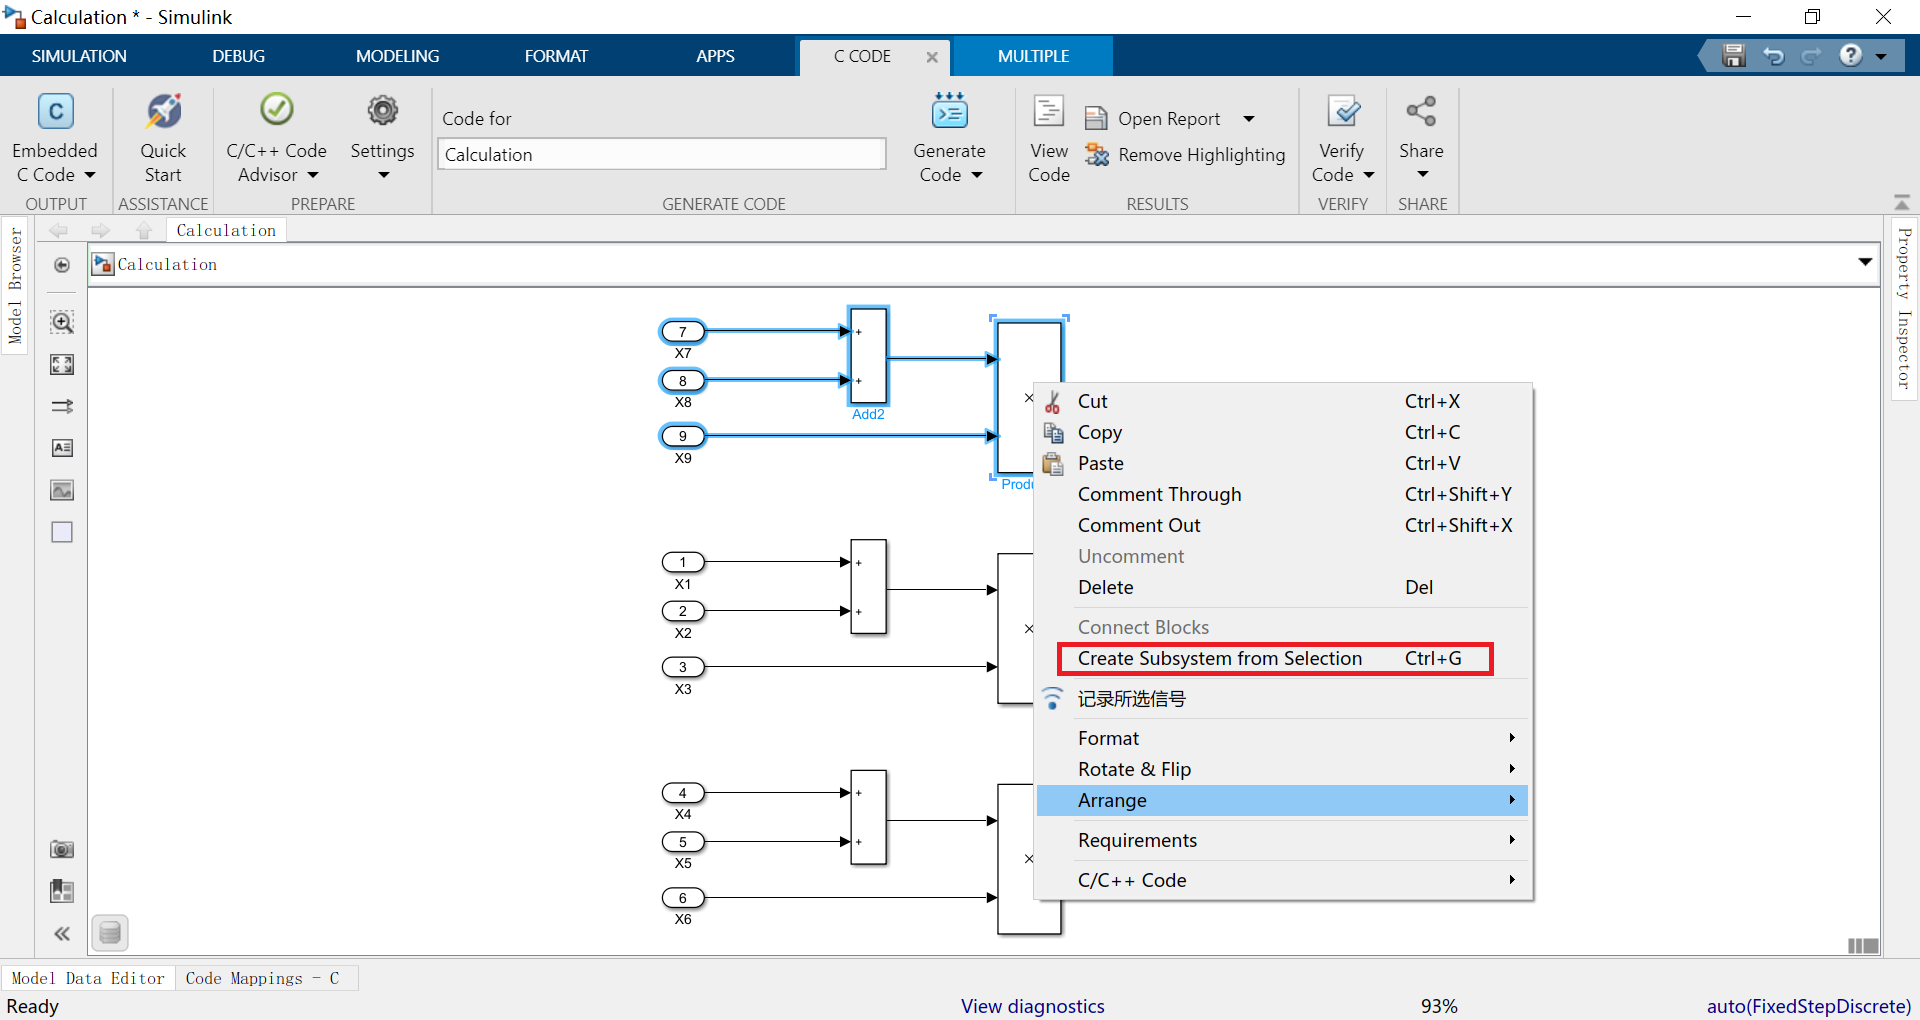
Task: Select the Add2 sum block
Action: (x=868, y=356)
